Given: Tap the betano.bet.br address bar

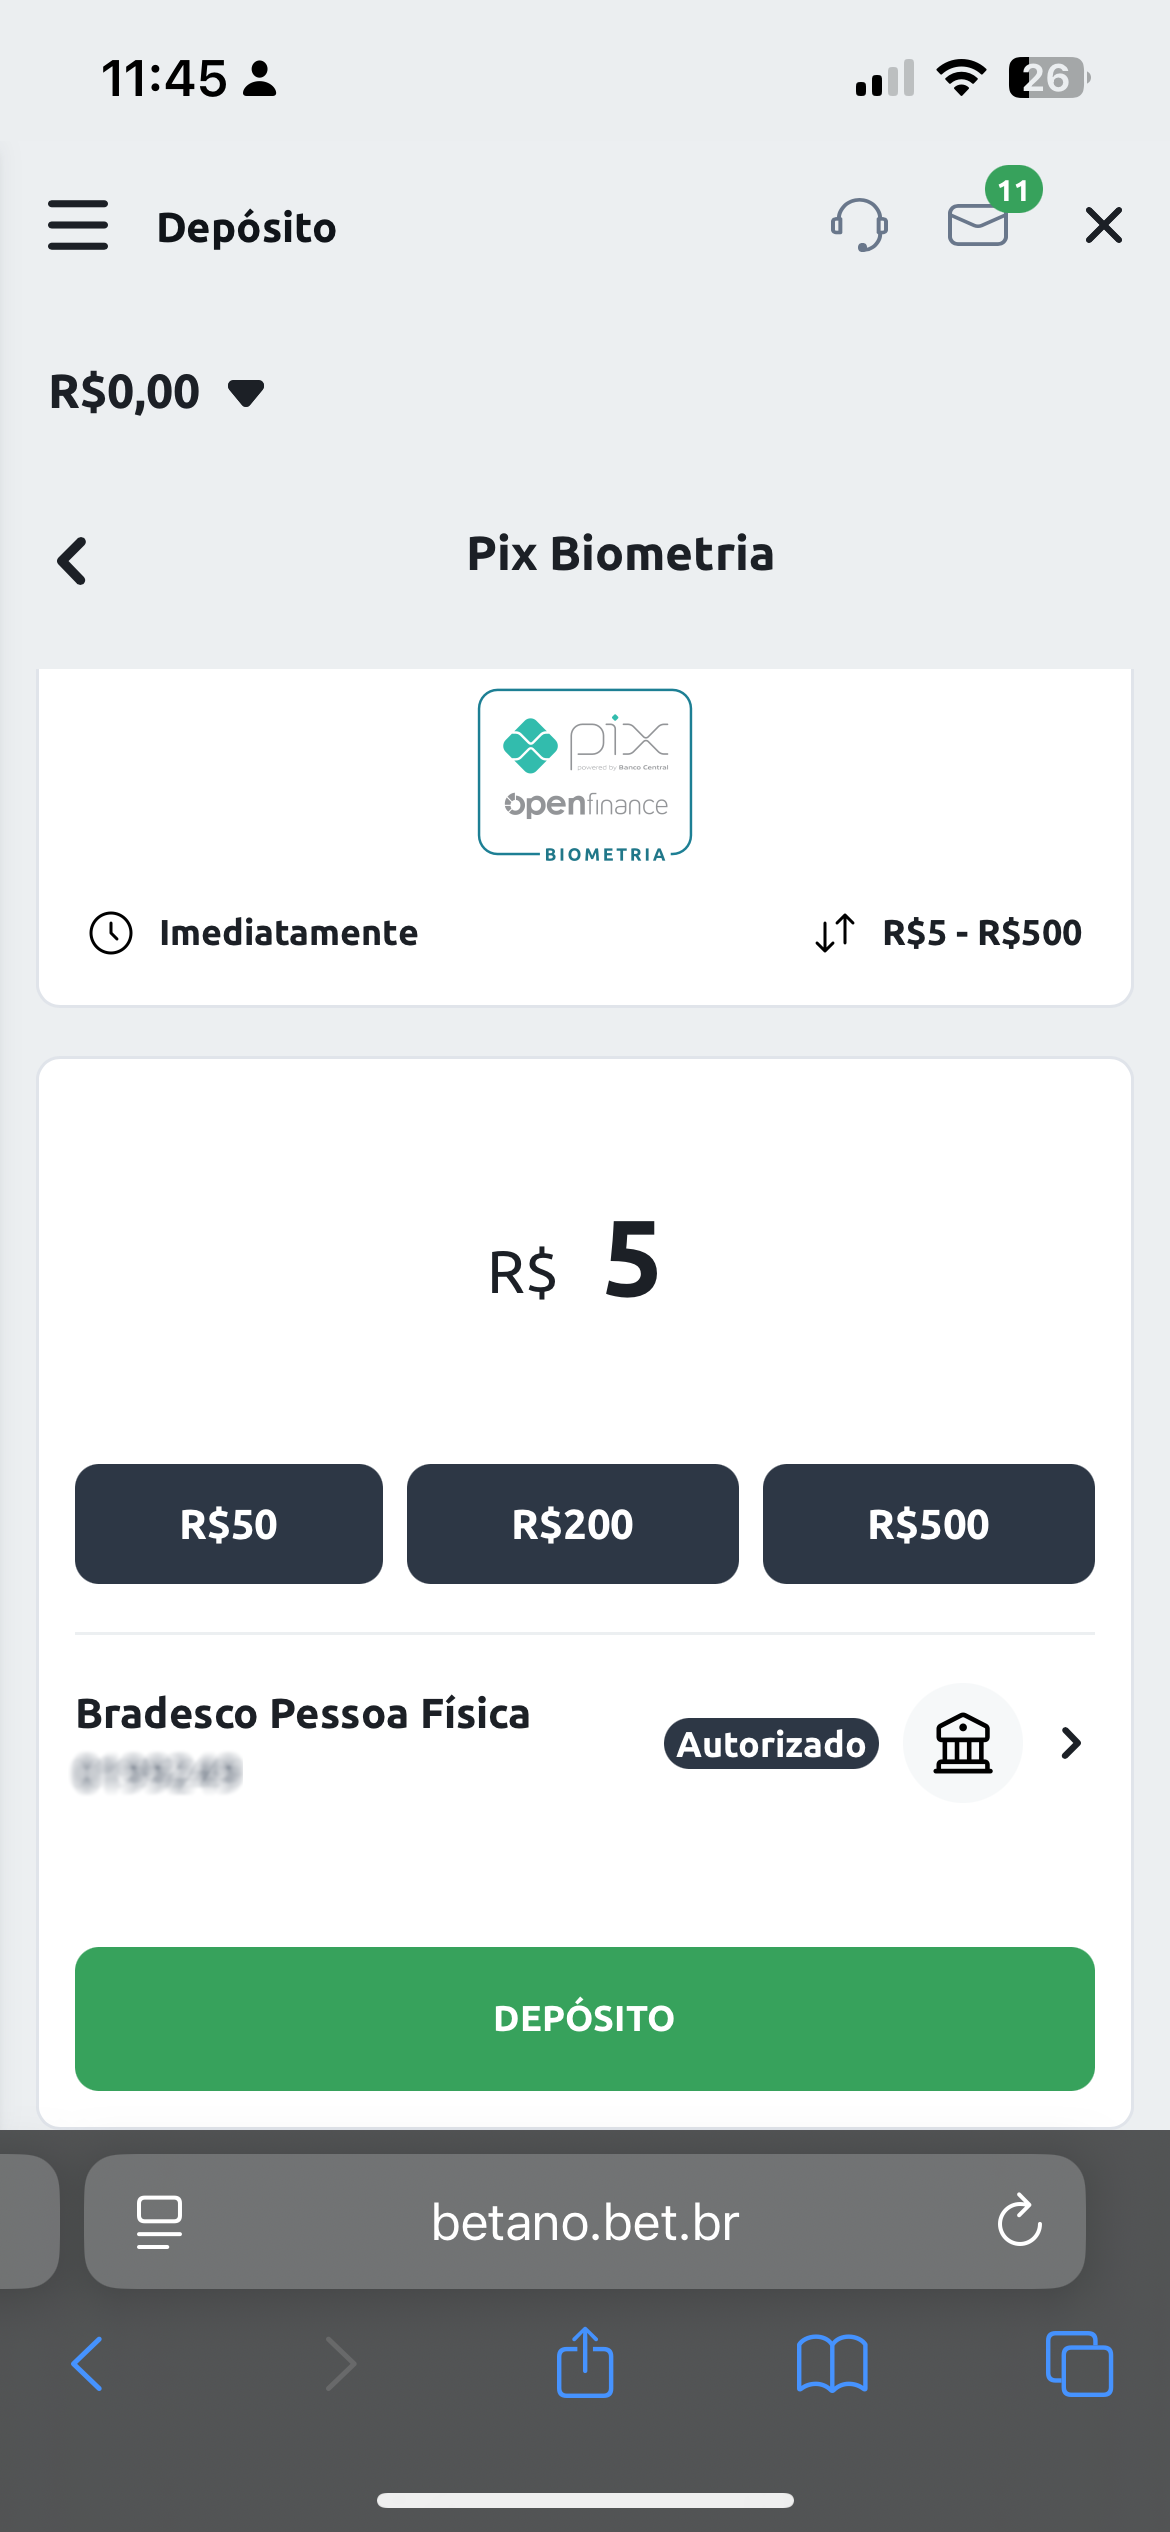Looking at the screenshot, I should 585,2222.
